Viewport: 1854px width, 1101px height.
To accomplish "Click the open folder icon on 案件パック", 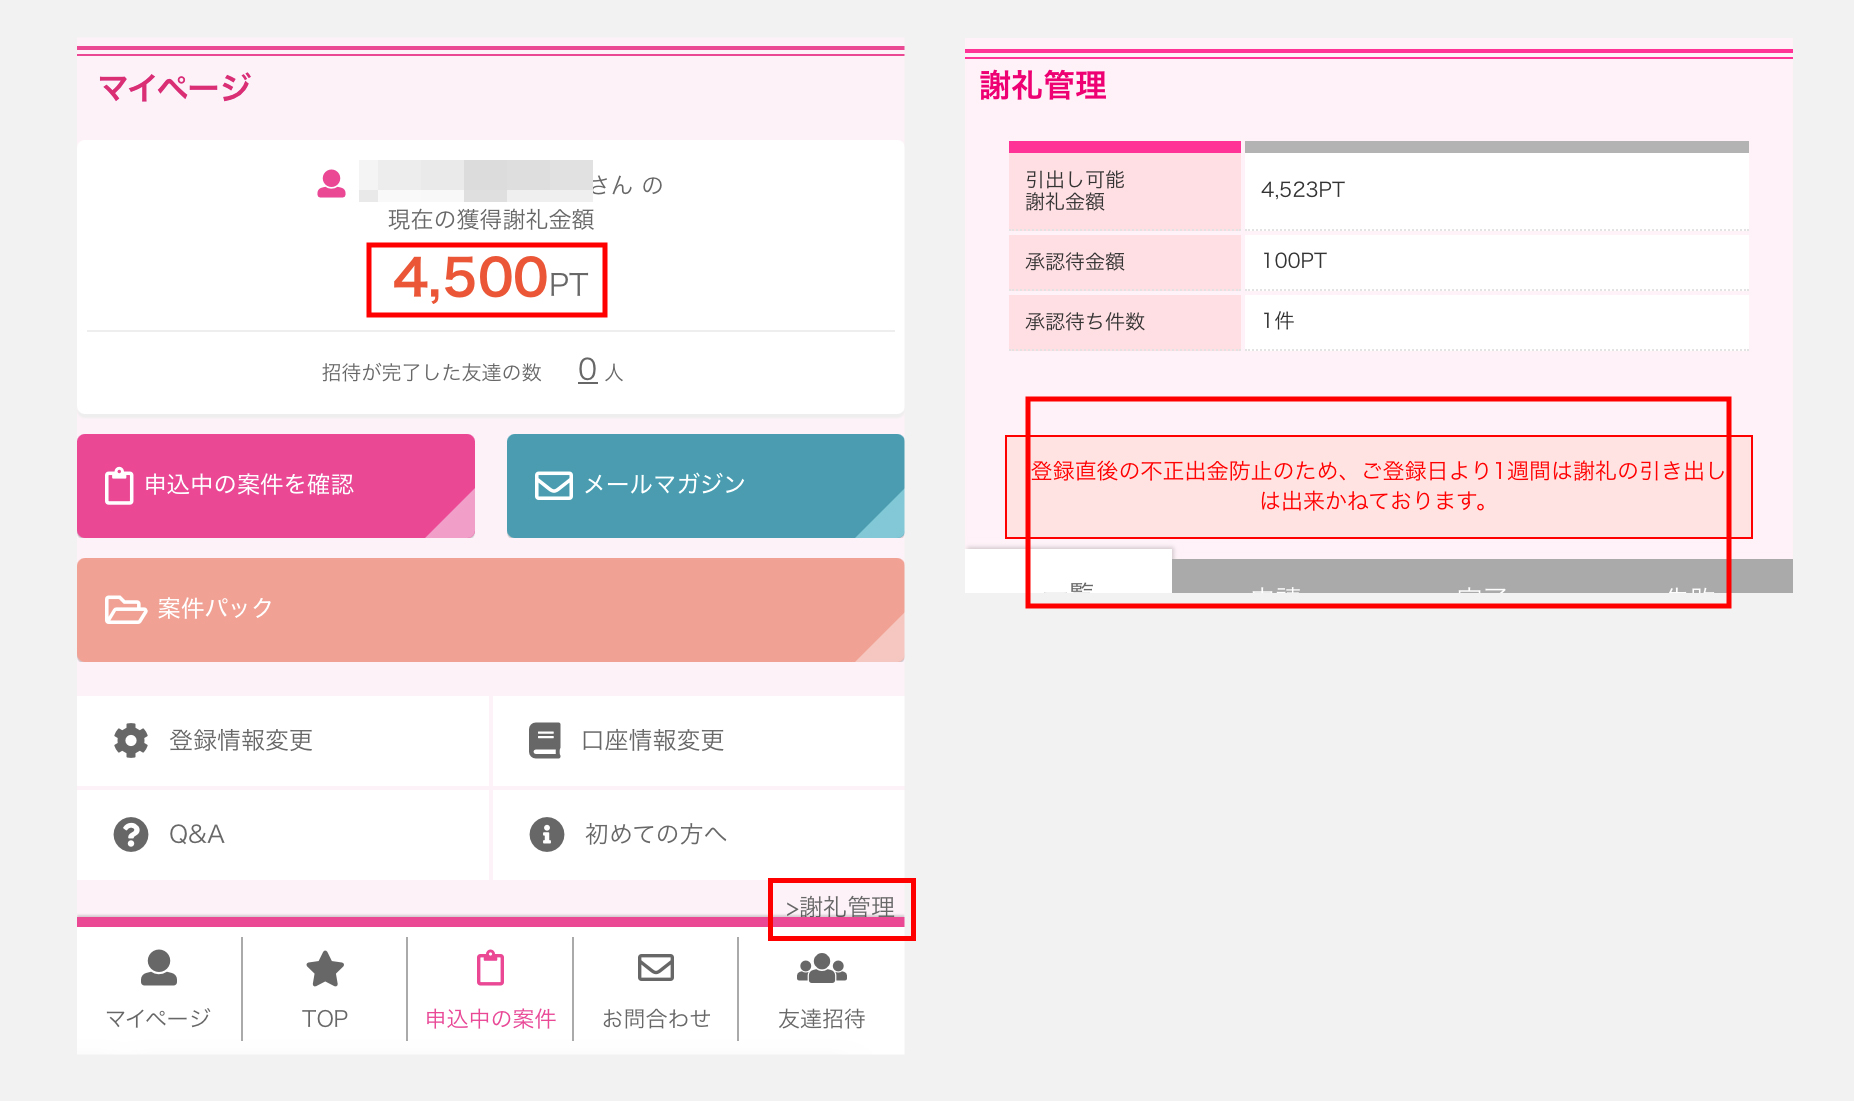I will coord(126,609).
